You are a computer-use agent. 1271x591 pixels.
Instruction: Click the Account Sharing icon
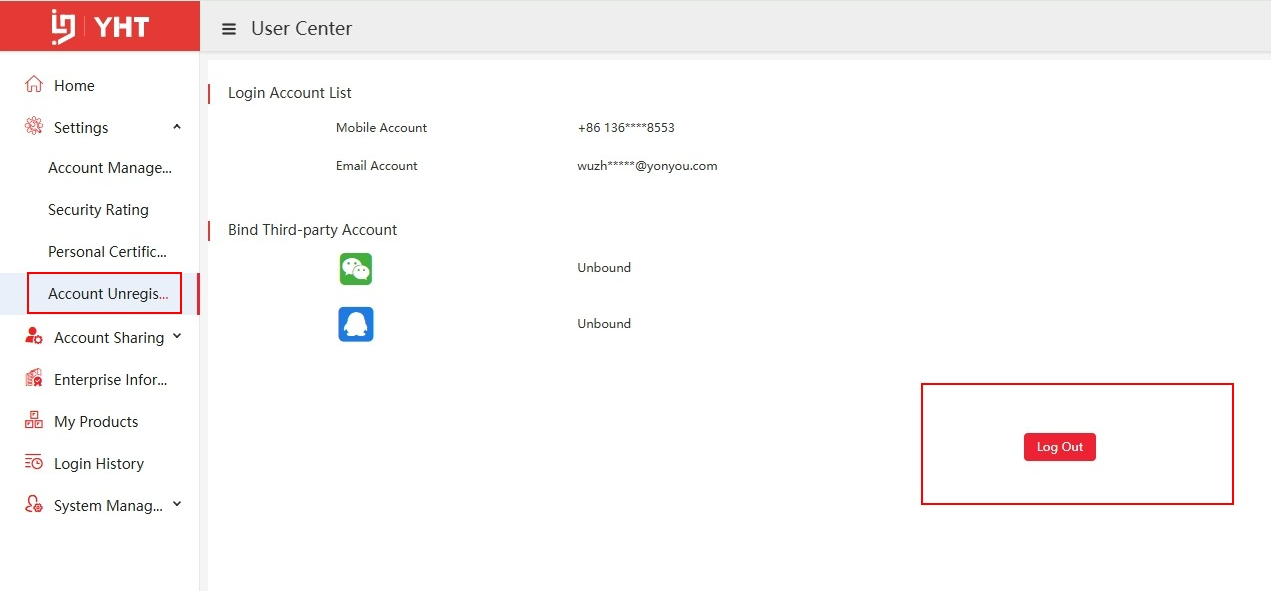(x=34, y=337)
